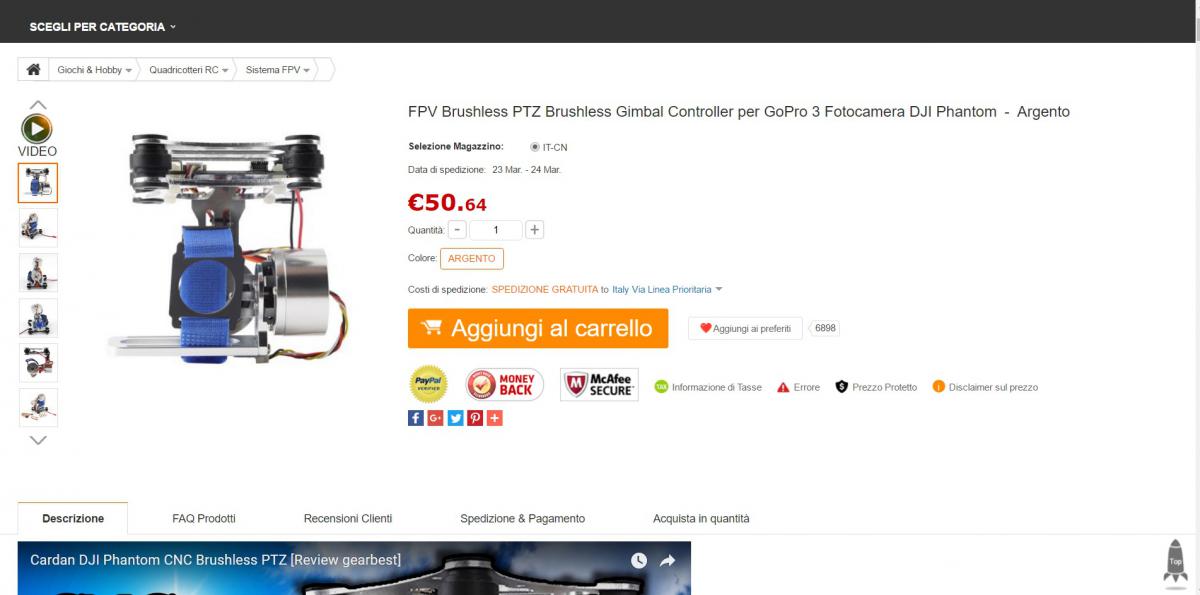The width and height of the screenshot is (1200, 595).
Task: Share the product on Facebook
Action: [416, 418]
